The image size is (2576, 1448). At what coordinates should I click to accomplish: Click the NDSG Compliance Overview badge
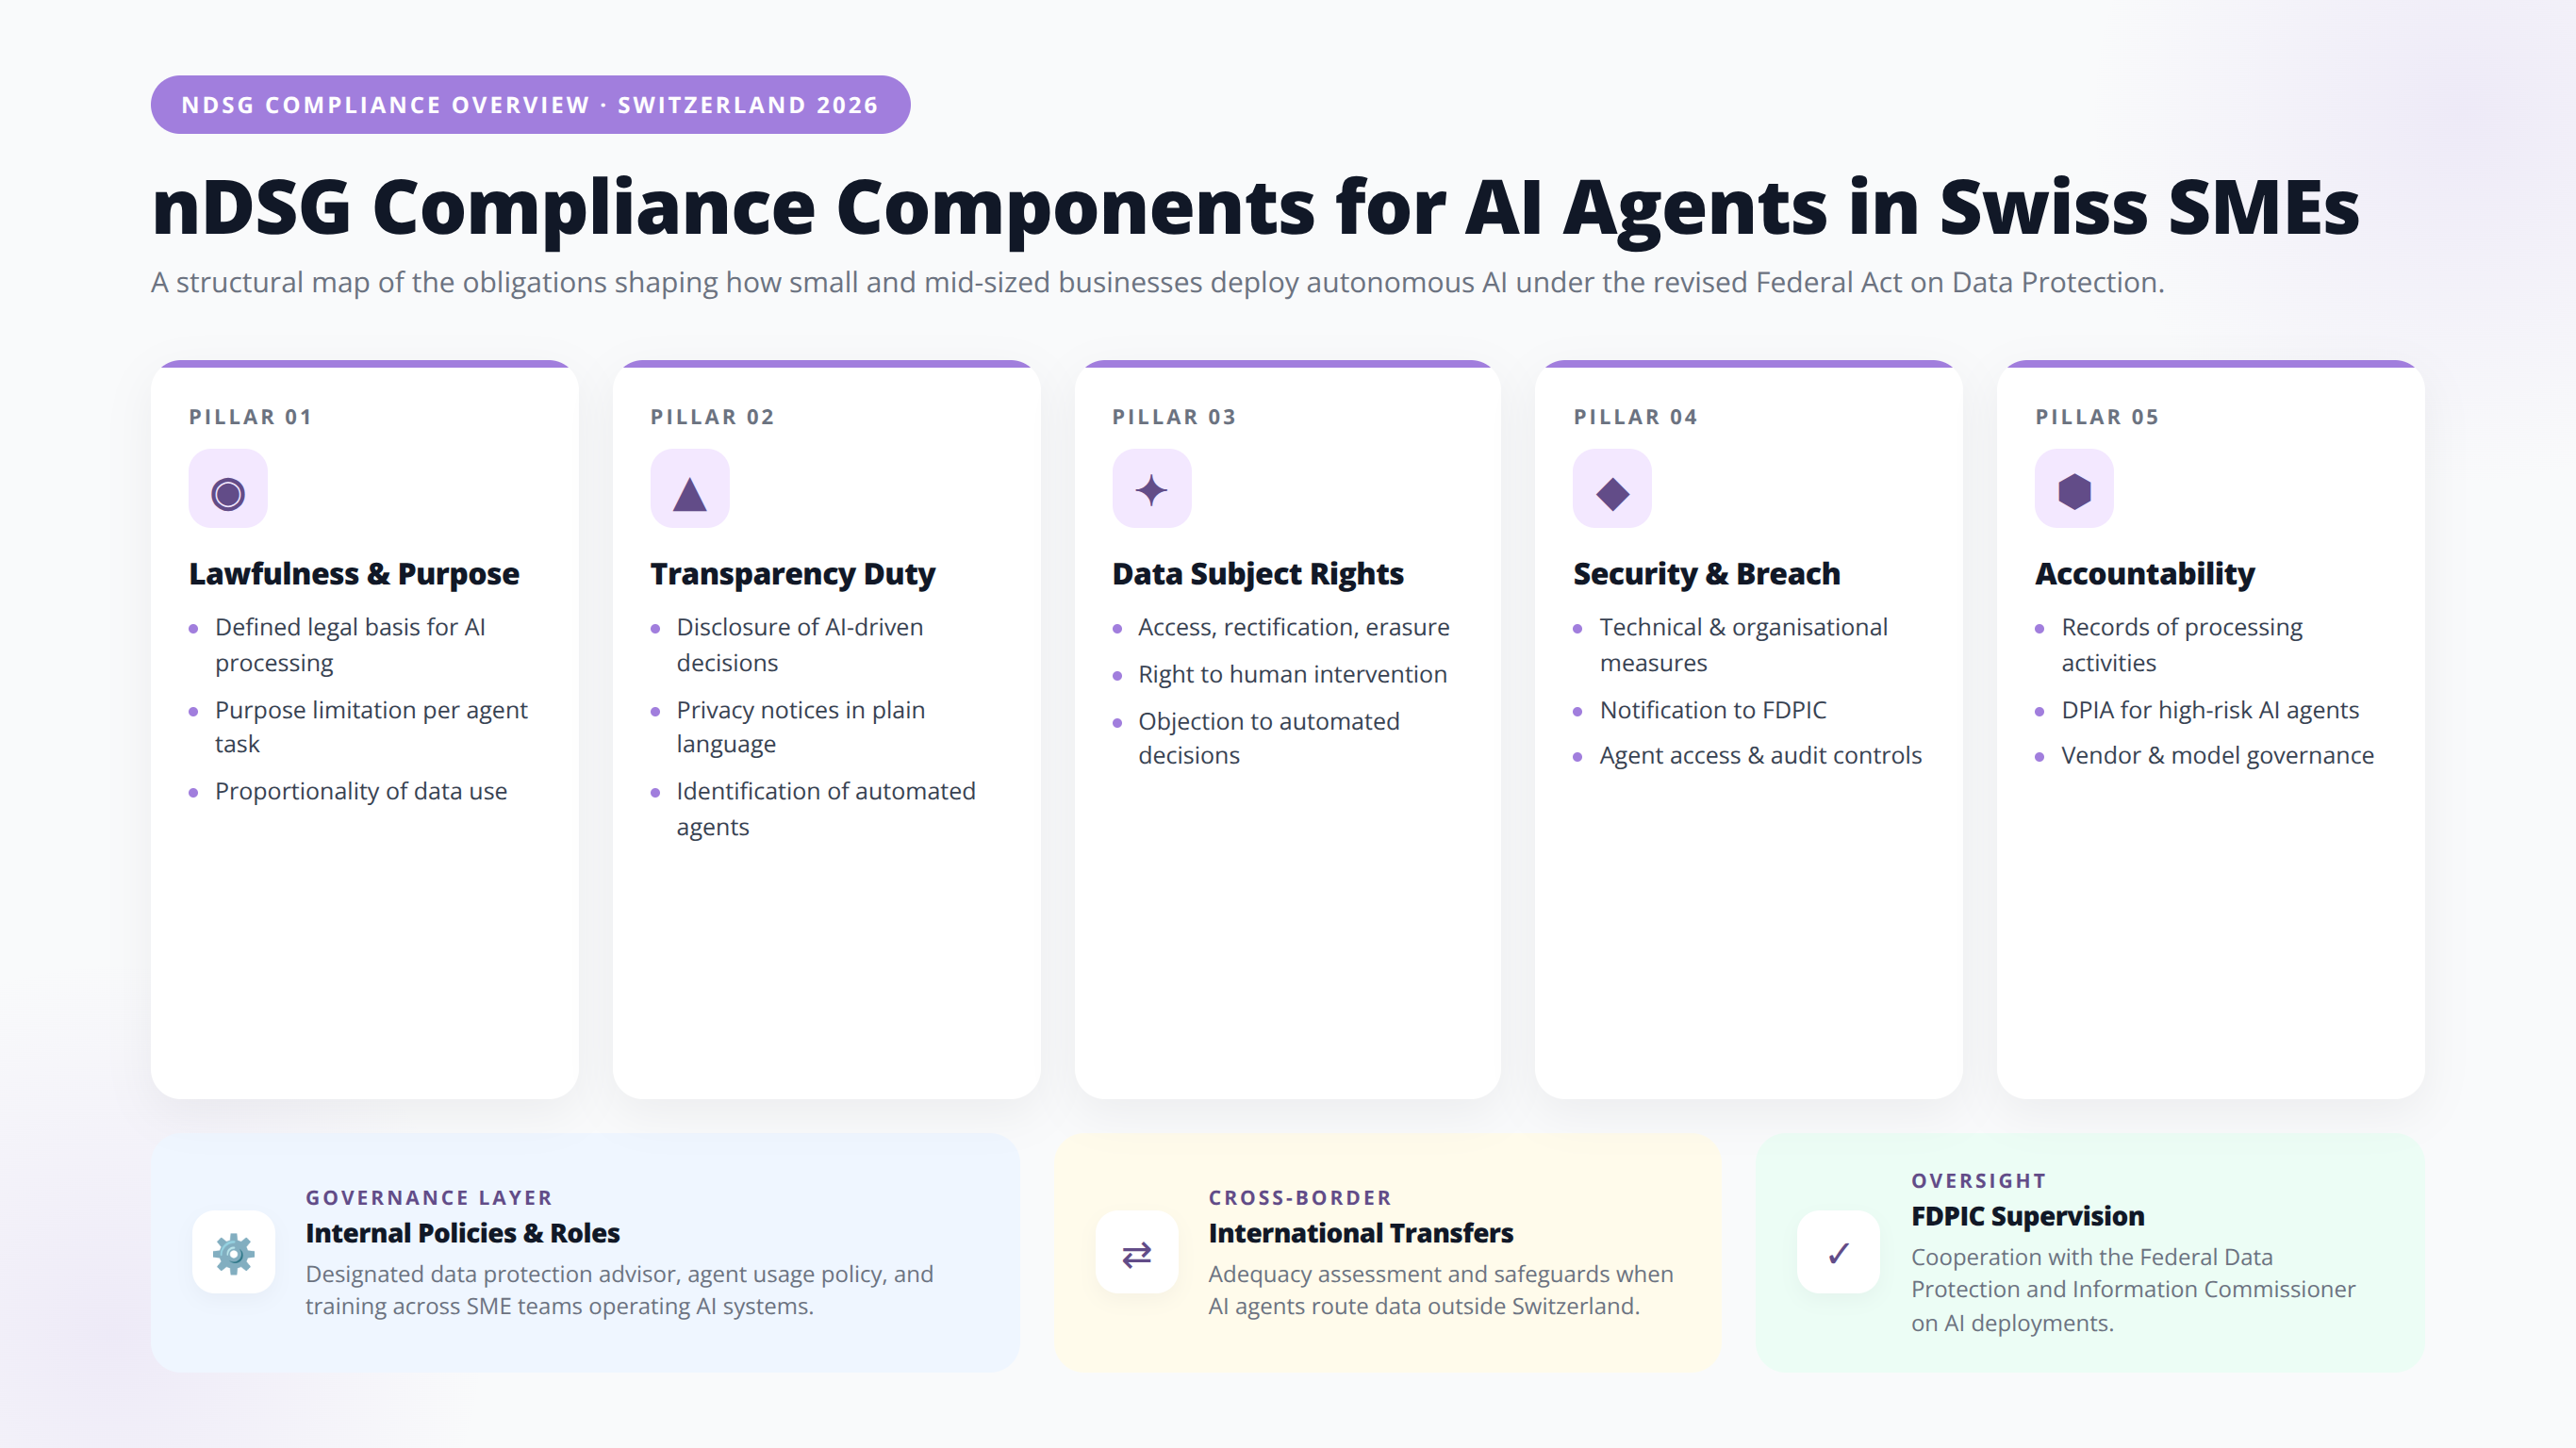click(x=530, y=105)
